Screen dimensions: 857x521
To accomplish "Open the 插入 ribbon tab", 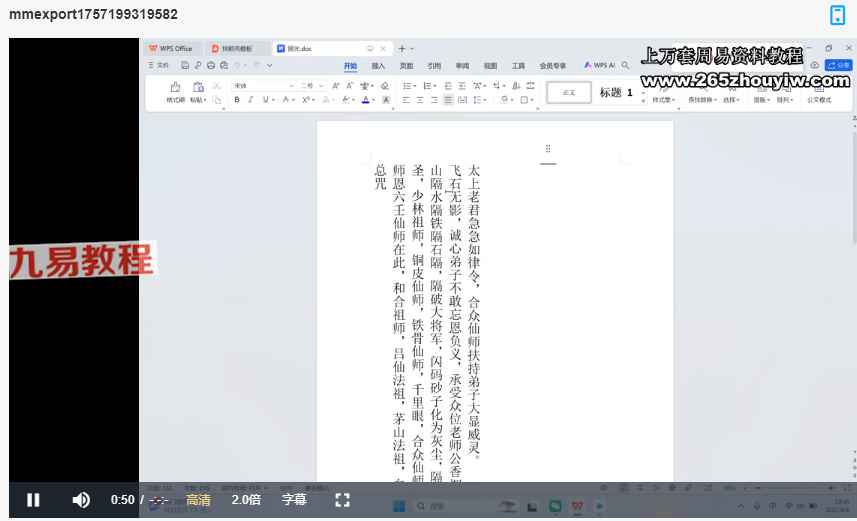I will point(378,65).
